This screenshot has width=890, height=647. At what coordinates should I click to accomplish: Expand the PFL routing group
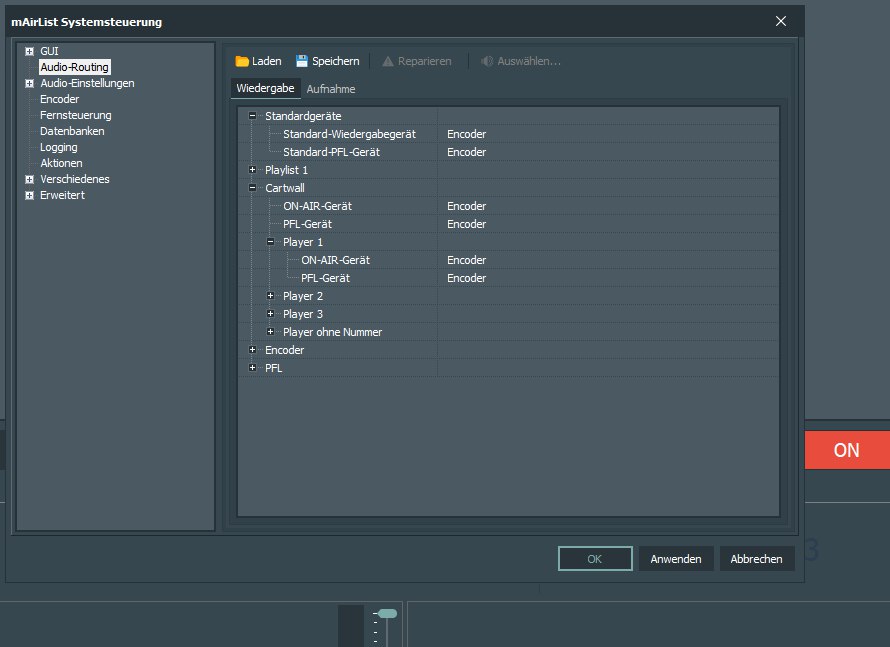point(253,368)
